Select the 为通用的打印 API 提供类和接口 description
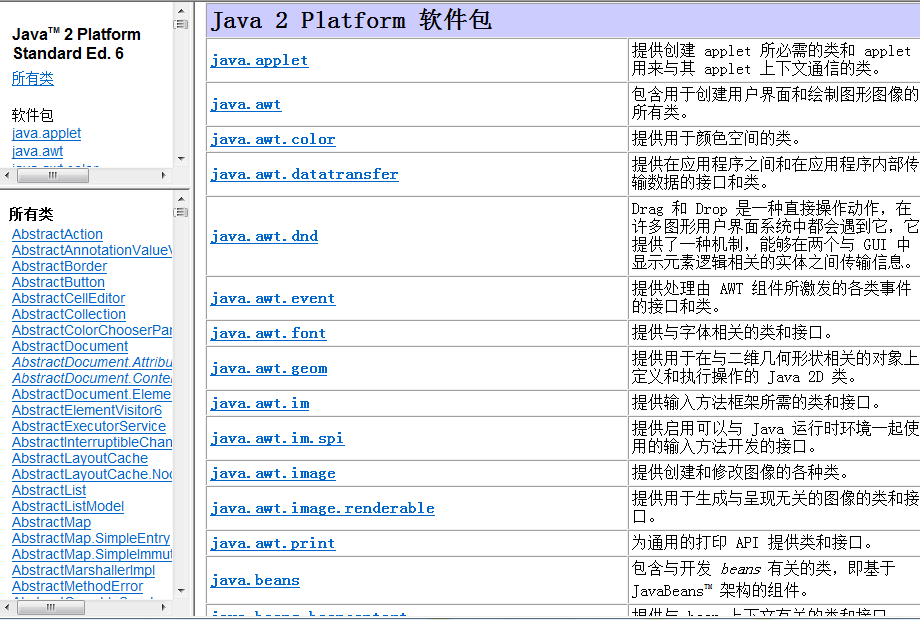This screenshot has height=620, width=920. pos(752,543)
